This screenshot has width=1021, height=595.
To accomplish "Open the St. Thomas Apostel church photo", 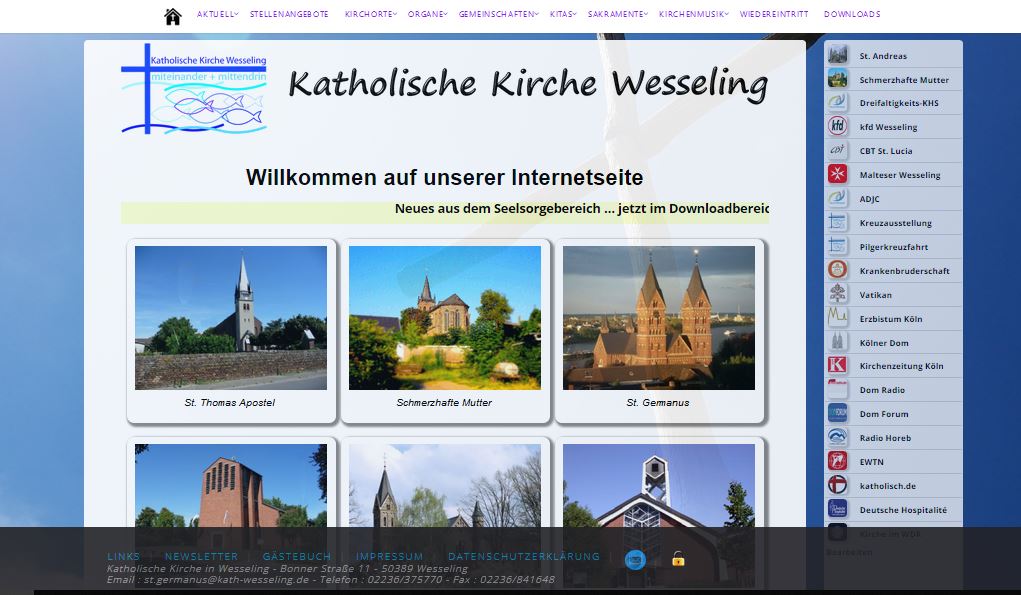I will (231, 318).
